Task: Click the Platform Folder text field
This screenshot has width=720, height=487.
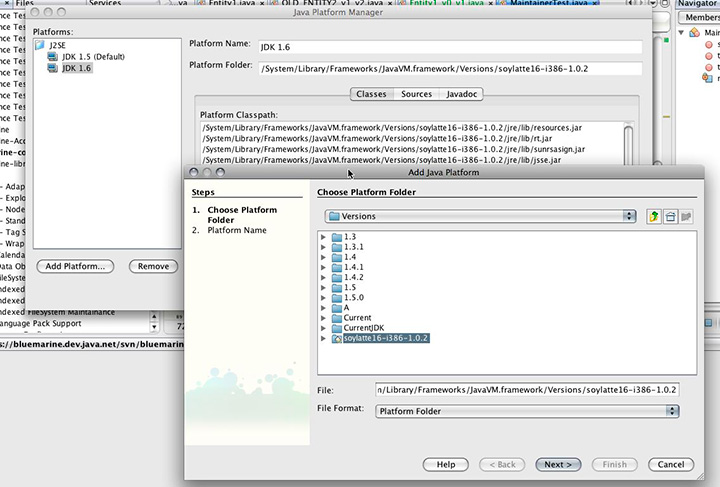Action: [450, 69]
